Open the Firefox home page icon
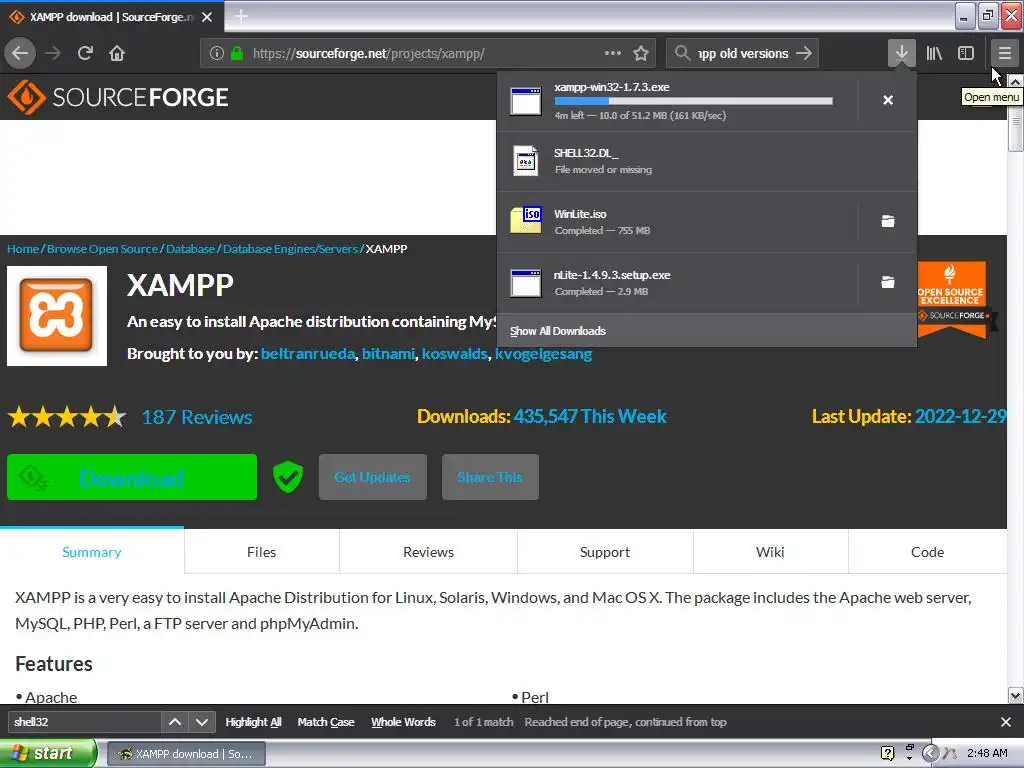Screen dimensions: 1024x768 click(x=117, y=53)
